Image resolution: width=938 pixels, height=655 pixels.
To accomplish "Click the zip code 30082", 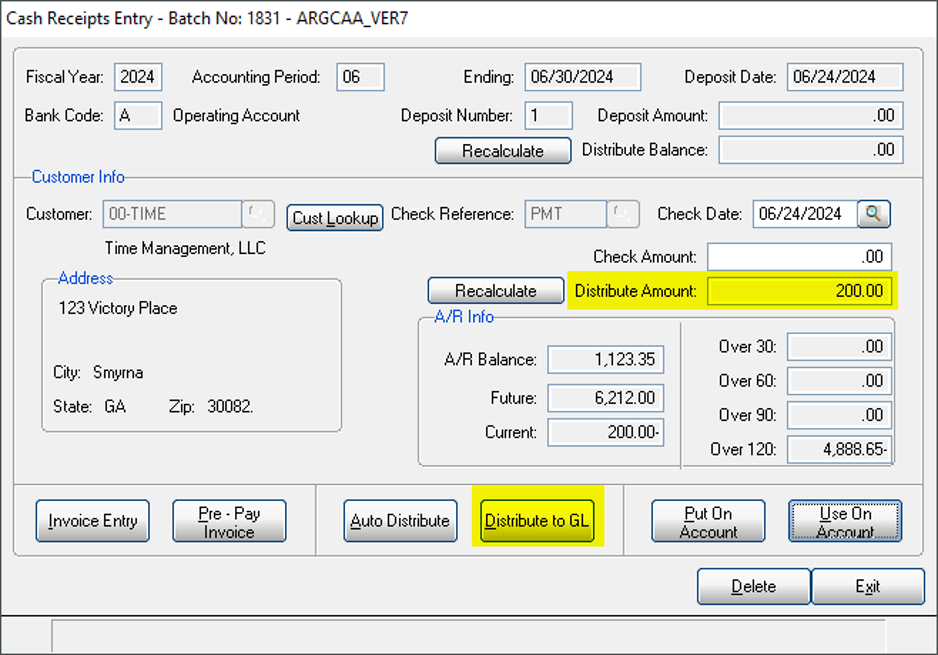I will pos(230,407).
